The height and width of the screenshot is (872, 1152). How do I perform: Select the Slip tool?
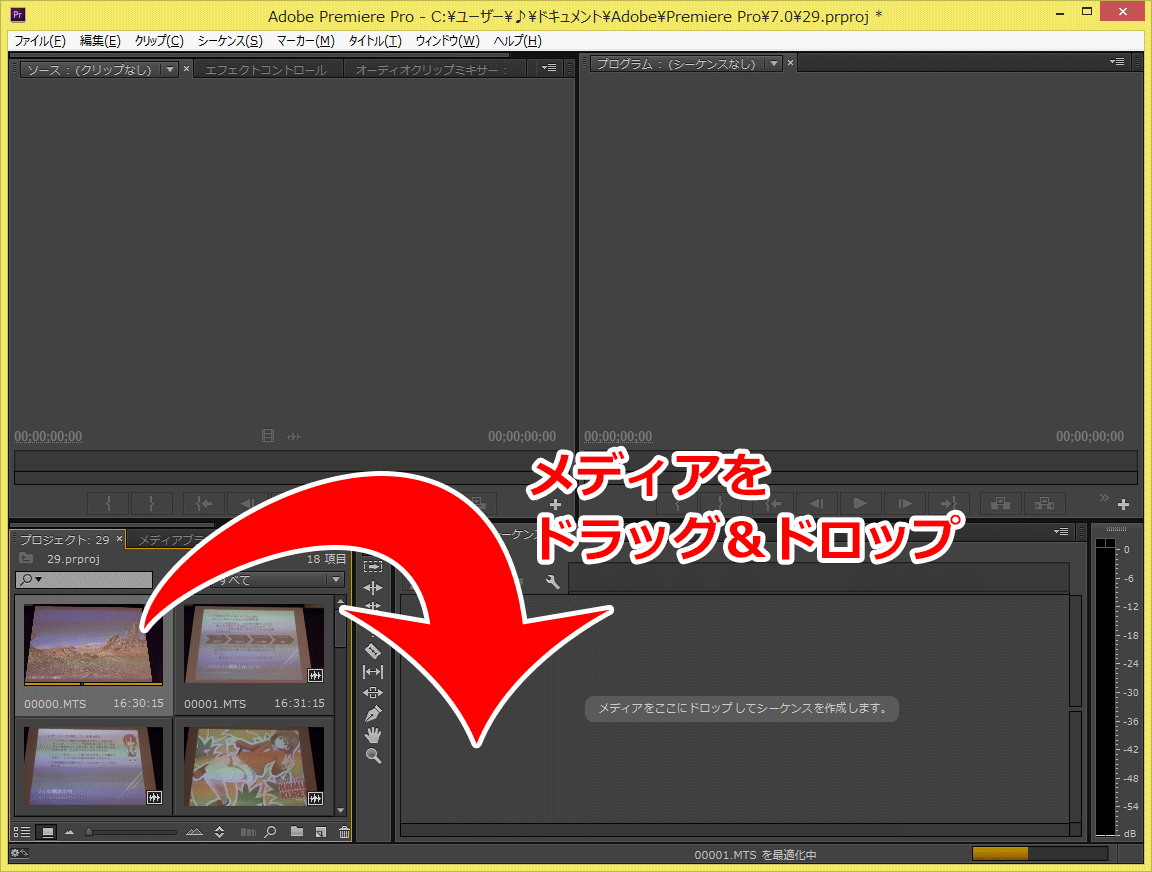click(x=373, y=672)
